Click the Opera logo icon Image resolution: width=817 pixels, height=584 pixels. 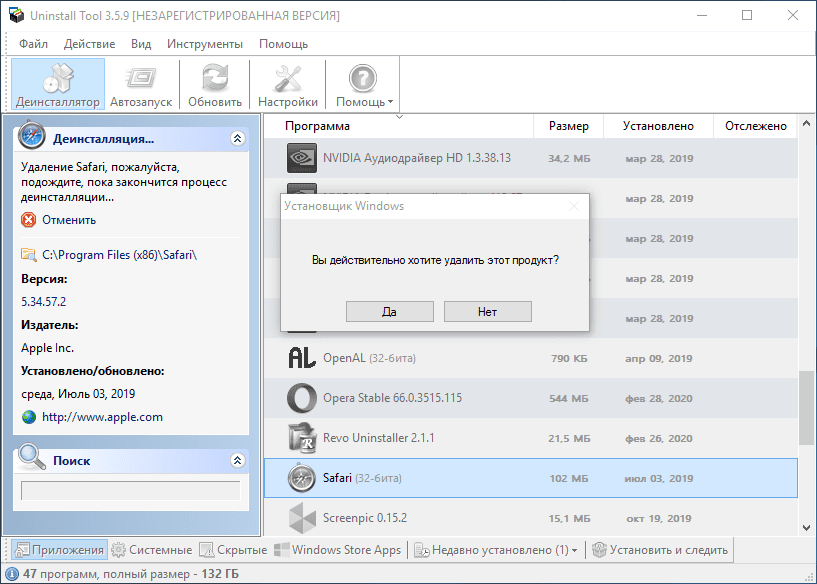(302, 398)
